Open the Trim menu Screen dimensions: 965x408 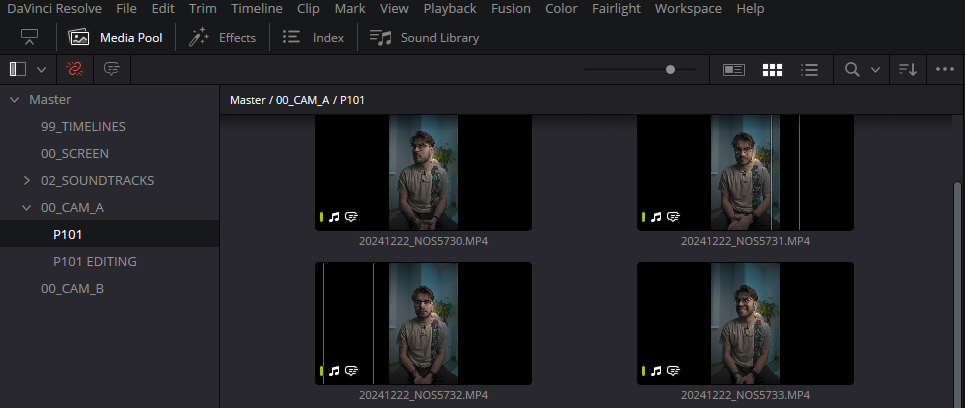[203, 9]
